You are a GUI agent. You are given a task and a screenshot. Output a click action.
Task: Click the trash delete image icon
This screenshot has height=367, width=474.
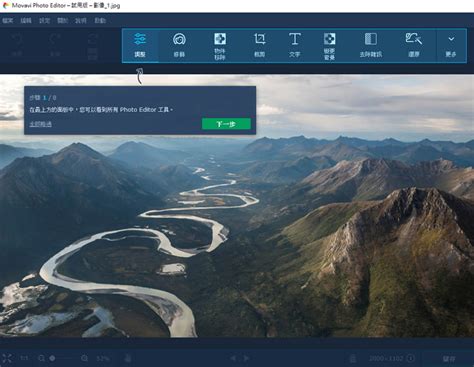click(x=353, y=359)
